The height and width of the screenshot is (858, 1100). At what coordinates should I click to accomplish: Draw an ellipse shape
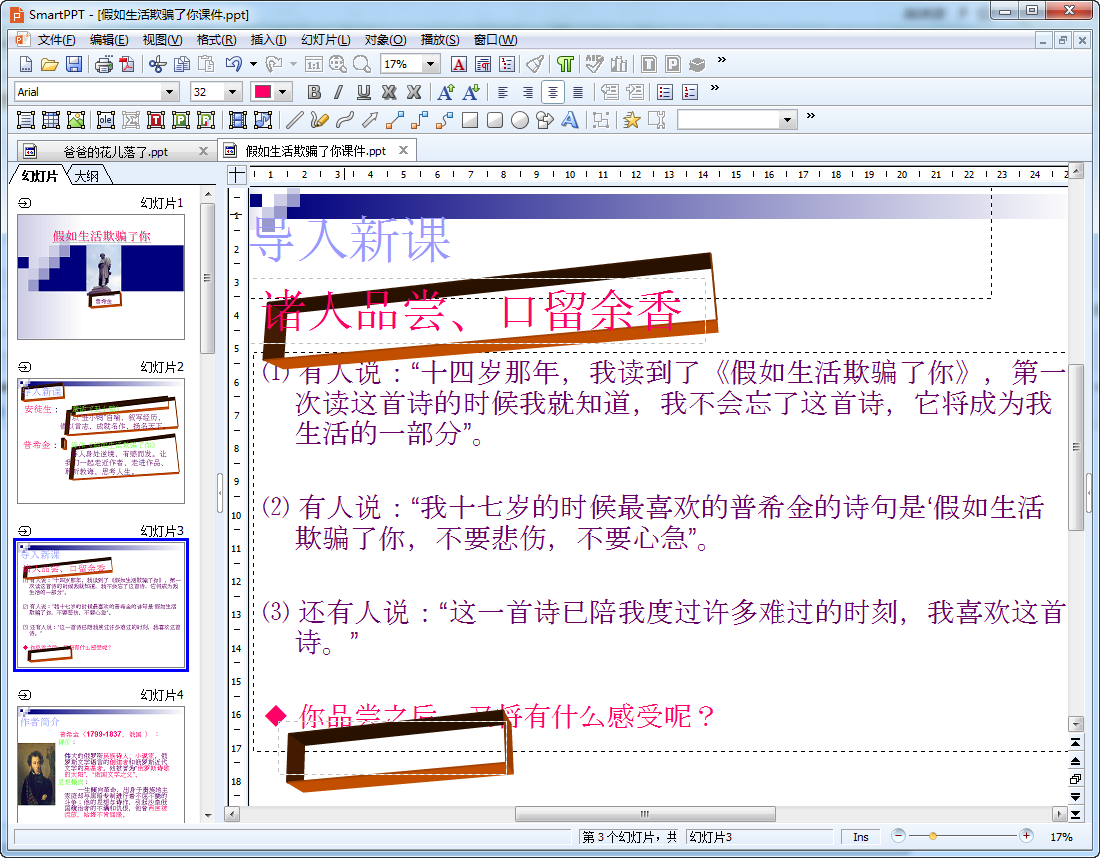point(520,120)
